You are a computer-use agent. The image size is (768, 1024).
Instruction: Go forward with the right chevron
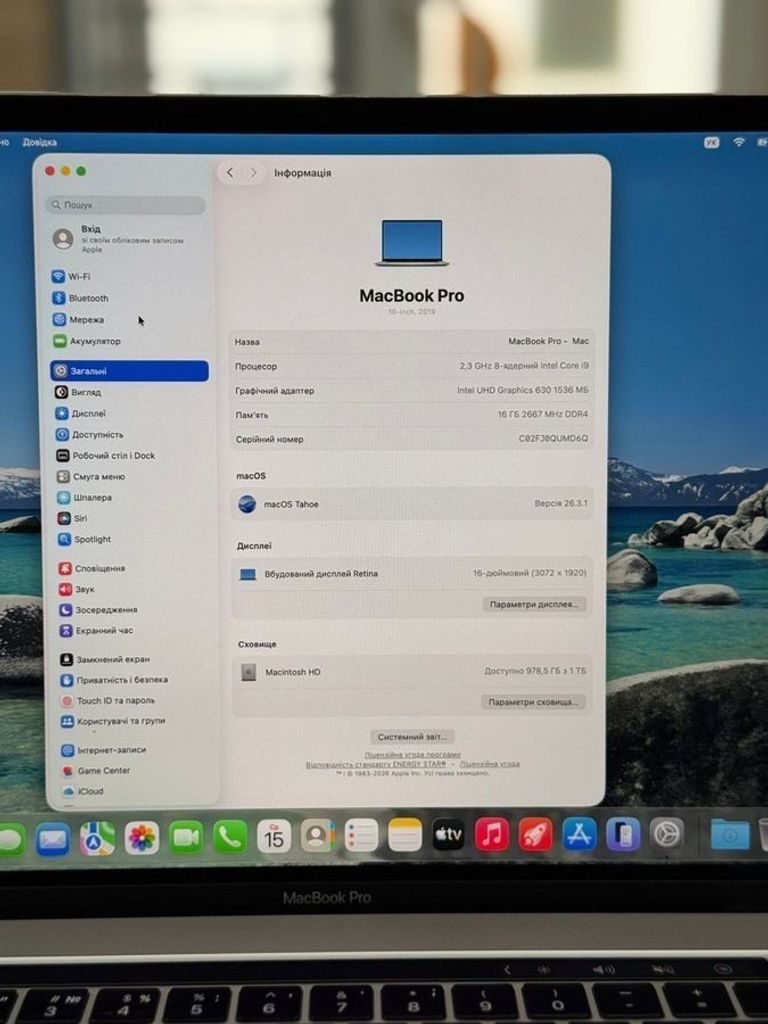pyautogui.click(x=253, y=172)
